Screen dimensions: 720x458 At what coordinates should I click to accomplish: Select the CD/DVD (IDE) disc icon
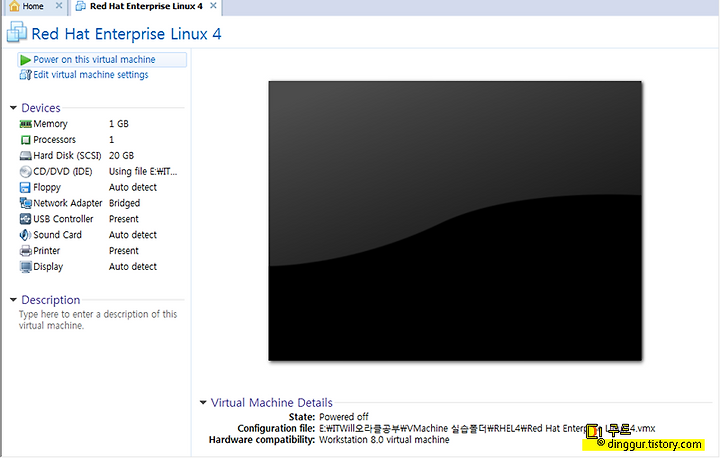coord(25,172)
